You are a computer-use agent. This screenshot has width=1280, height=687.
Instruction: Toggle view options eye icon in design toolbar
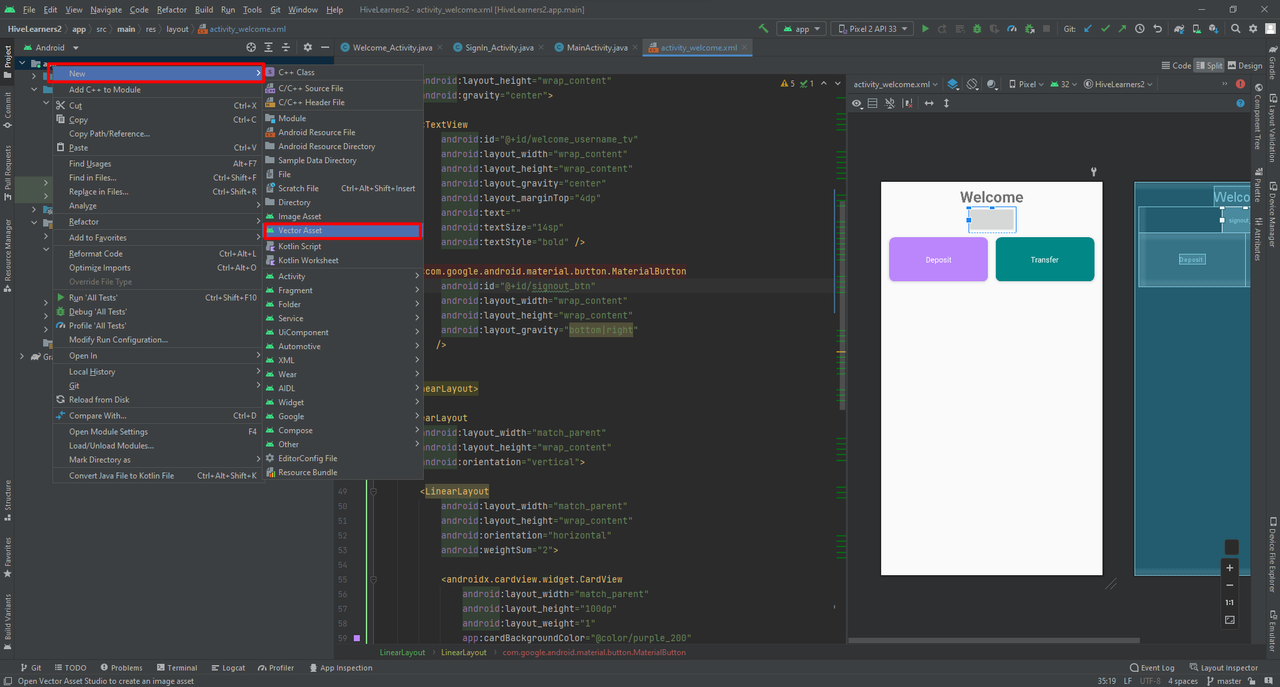click(x=857, y=103)
